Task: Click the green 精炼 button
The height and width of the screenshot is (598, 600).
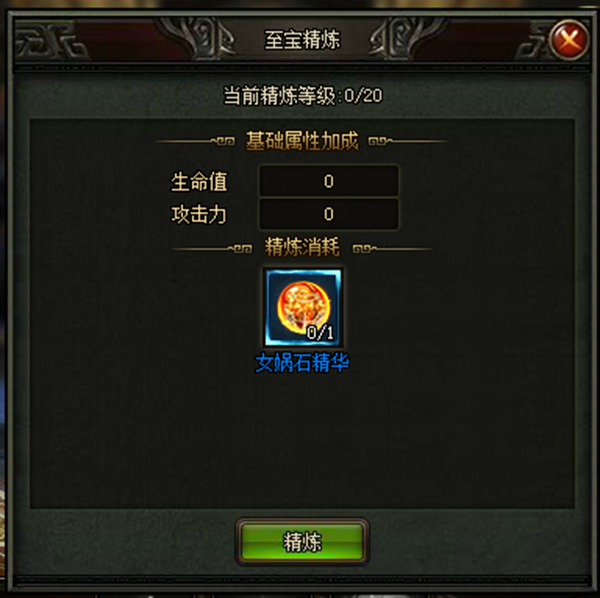Action: [x=302, y=541]
